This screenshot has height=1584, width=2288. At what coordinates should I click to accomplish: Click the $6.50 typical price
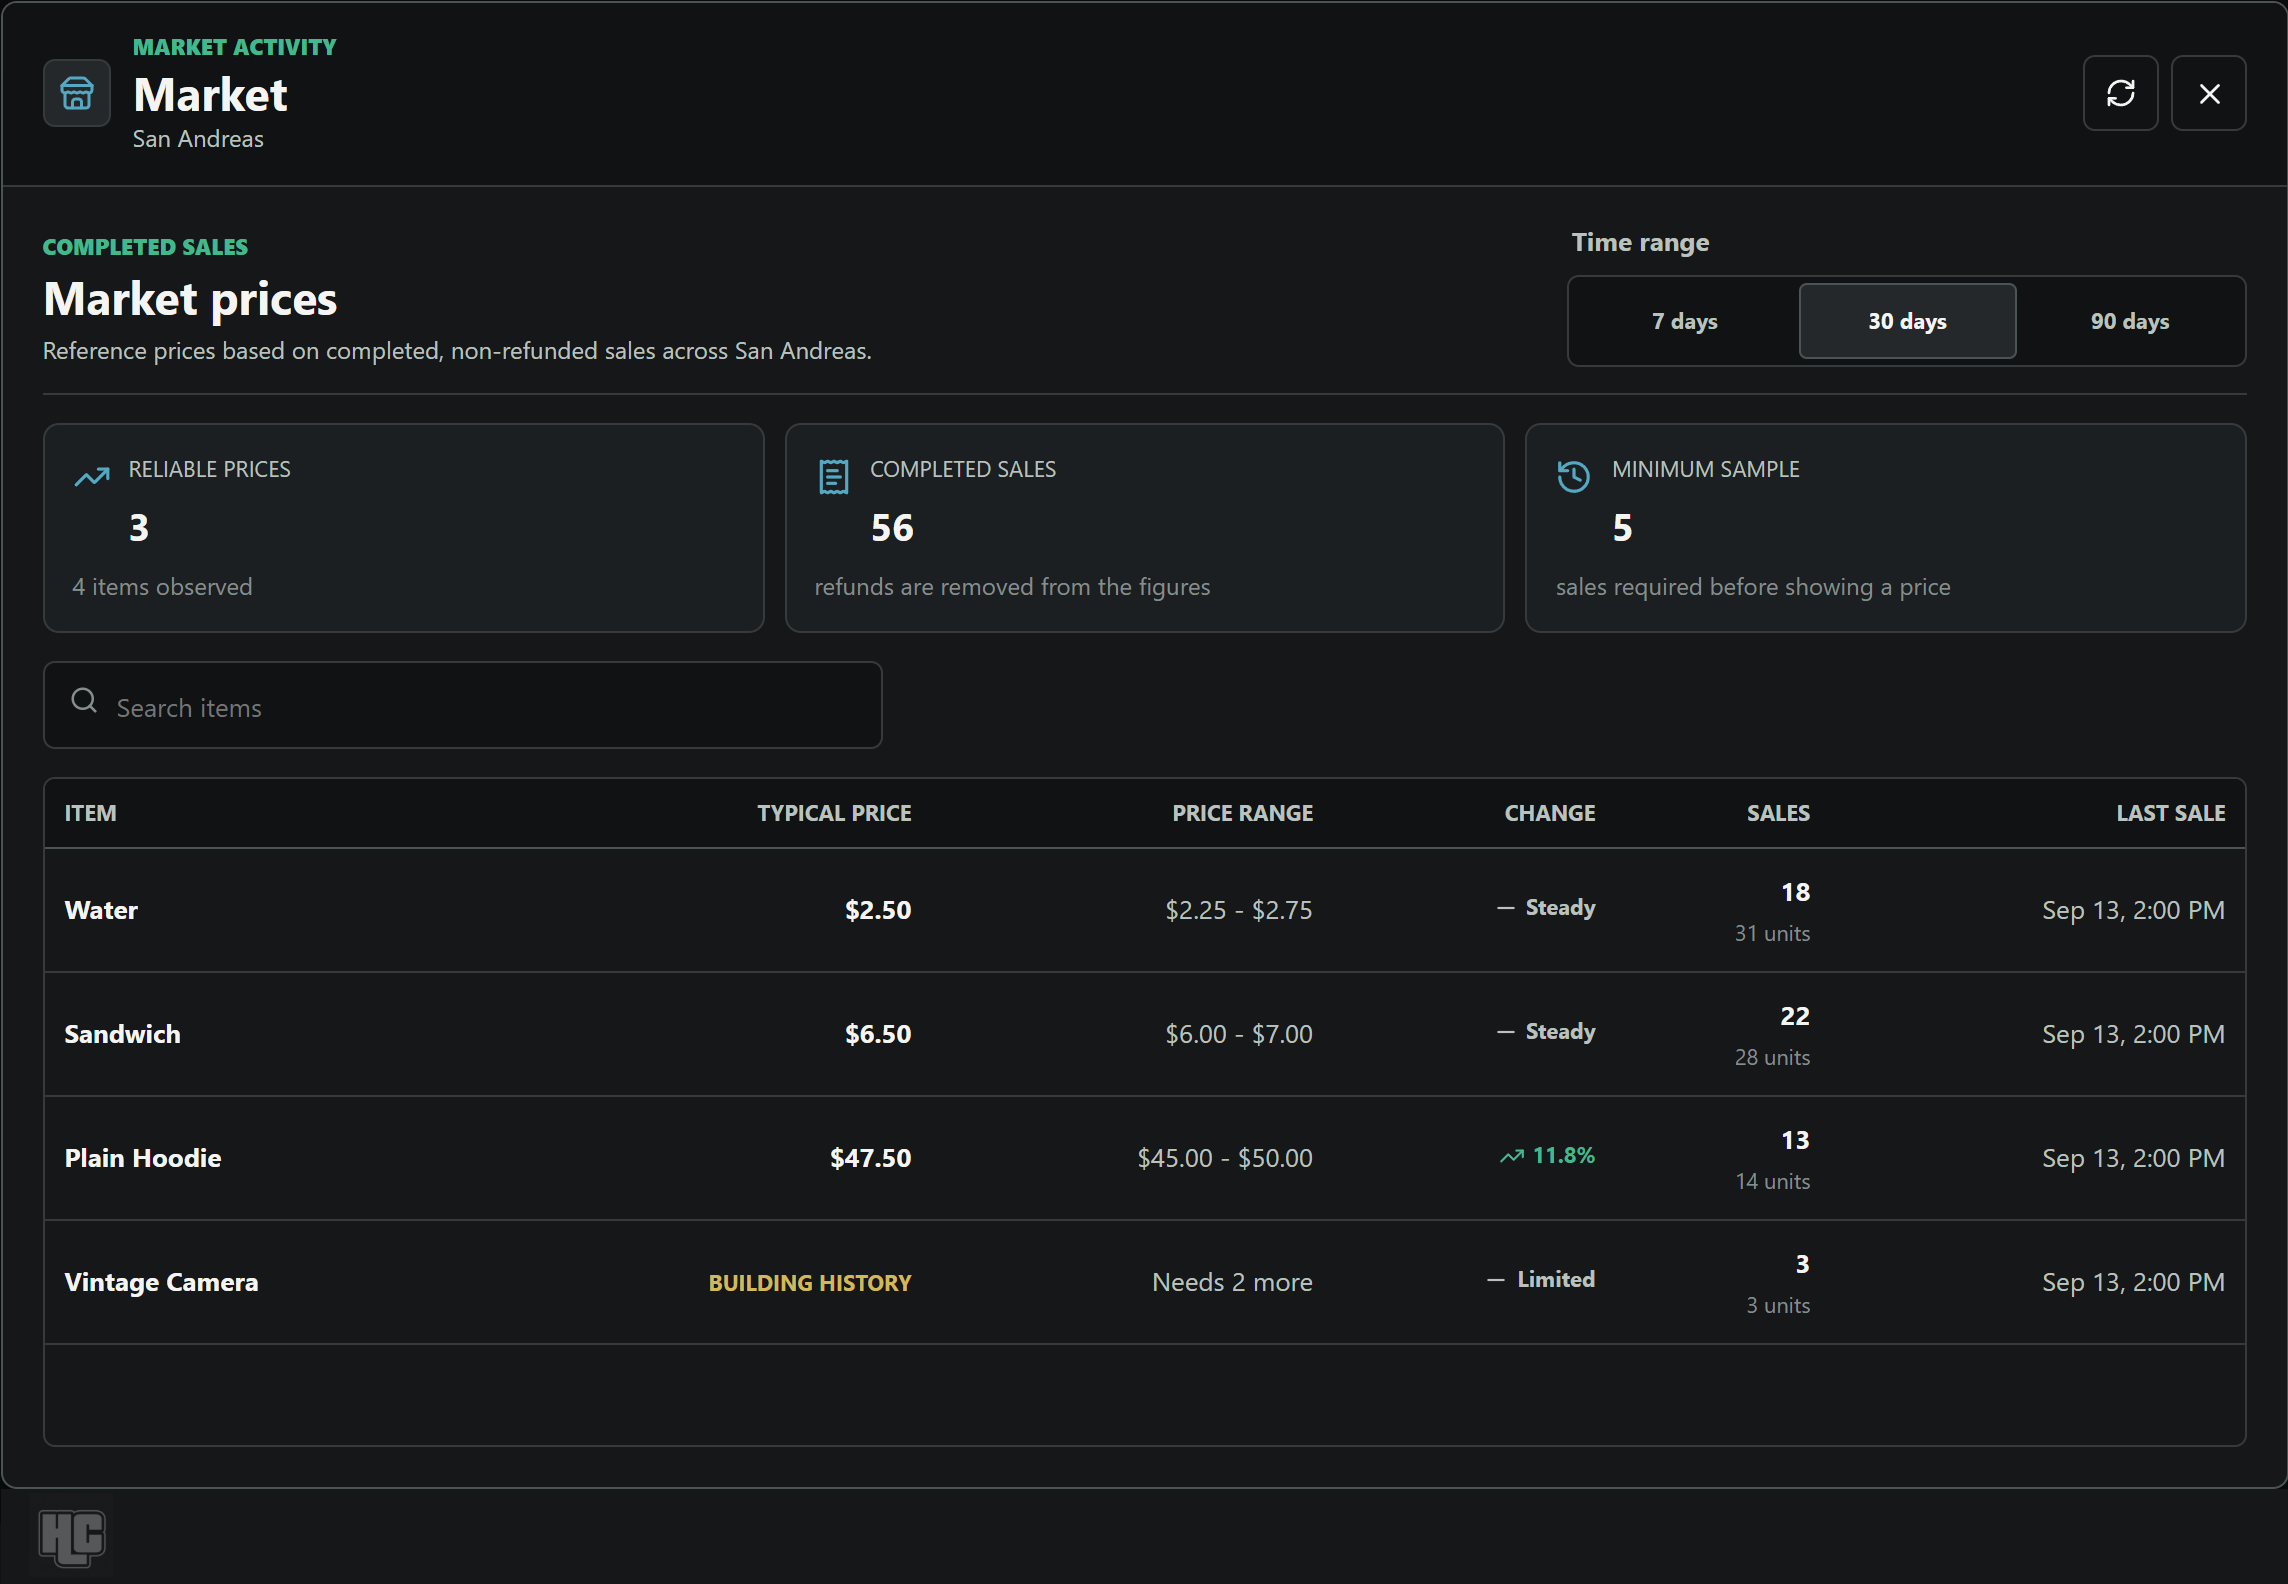(x=878, y=1034)
